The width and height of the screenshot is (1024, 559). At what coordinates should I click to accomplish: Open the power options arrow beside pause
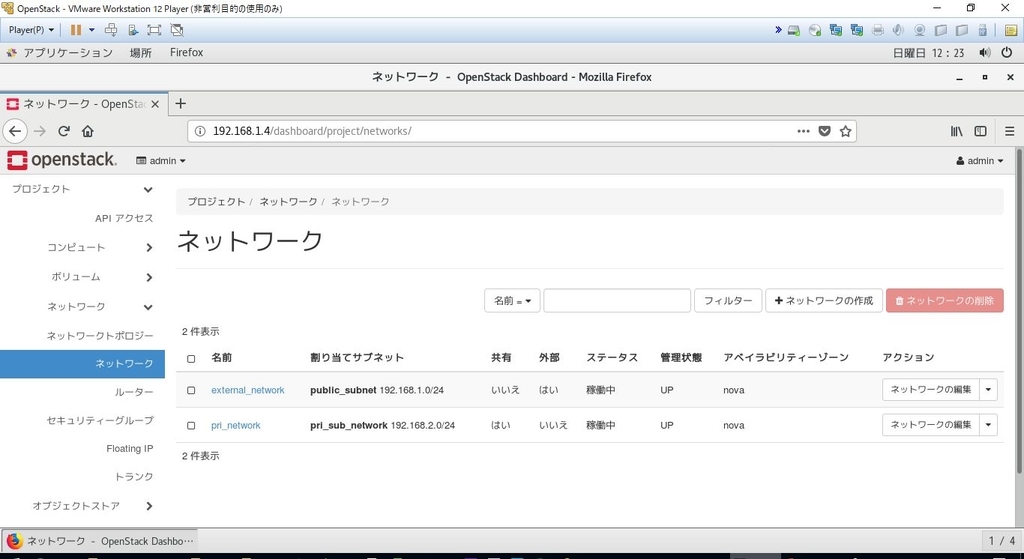click(91, 30)
